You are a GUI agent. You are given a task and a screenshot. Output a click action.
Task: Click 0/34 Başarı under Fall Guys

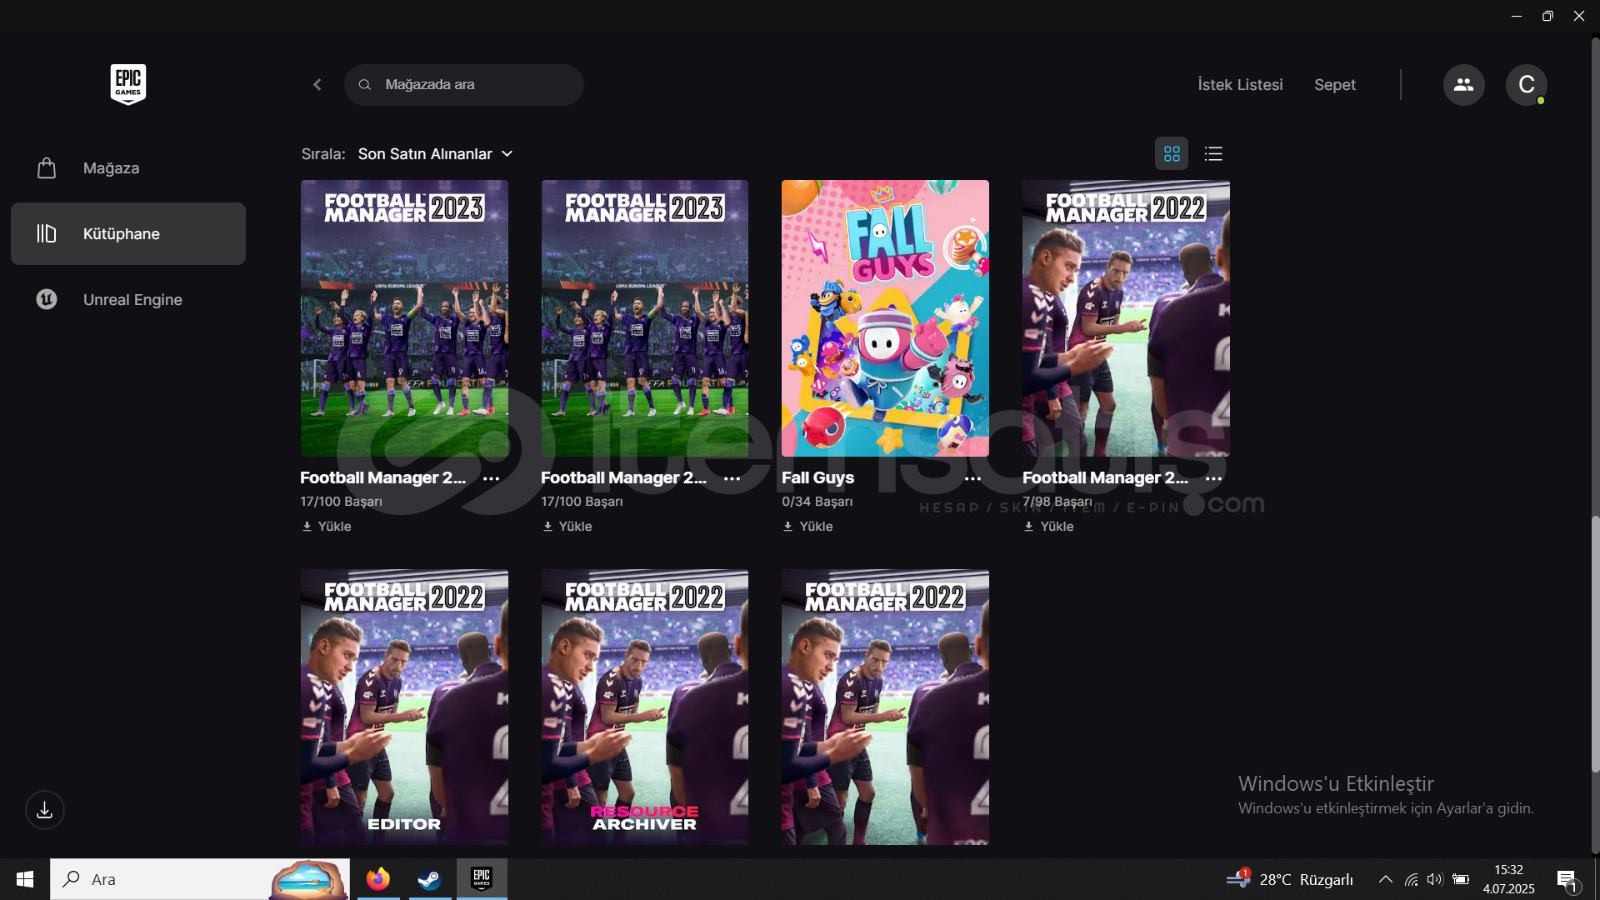pos(817,502)
